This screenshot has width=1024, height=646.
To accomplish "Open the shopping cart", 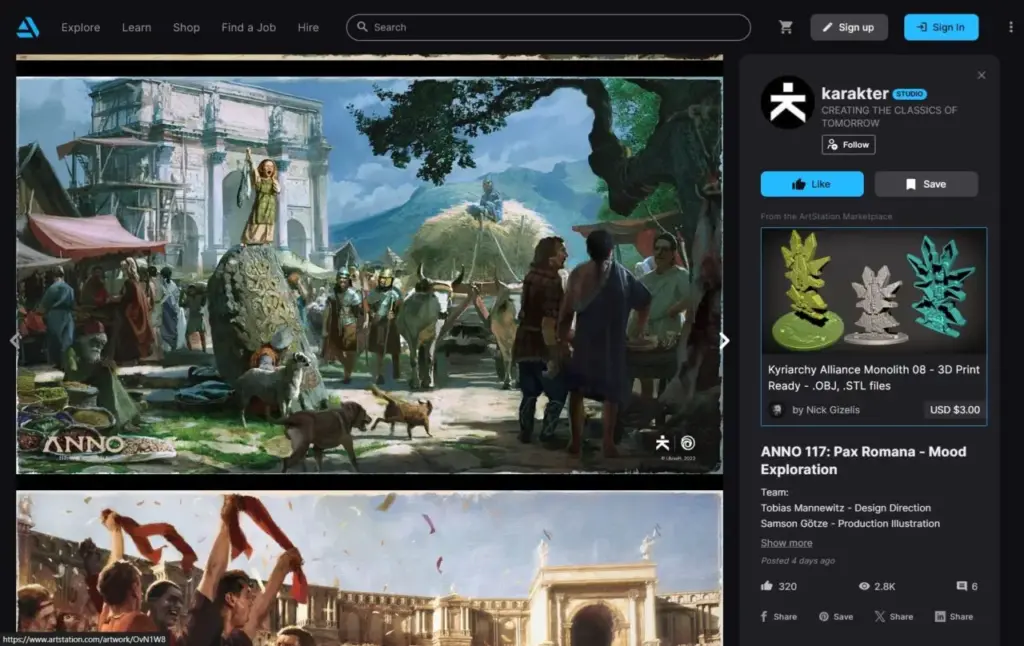I will (786, 27).
